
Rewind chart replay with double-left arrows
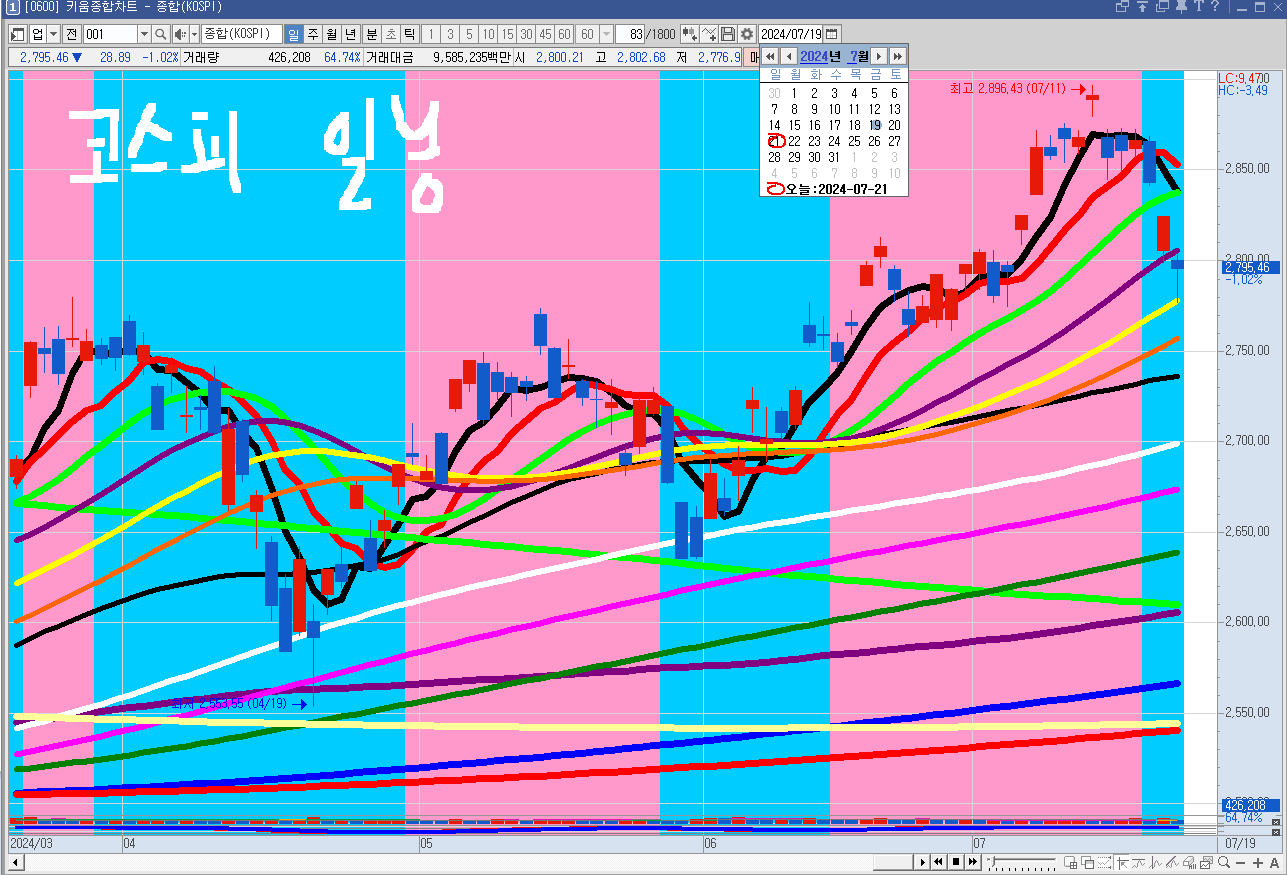[x=939, y=862]
